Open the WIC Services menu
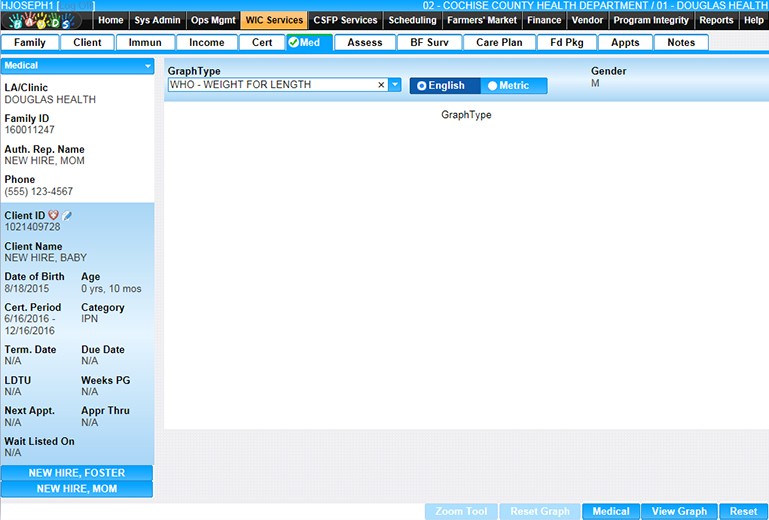 [273, 20]
